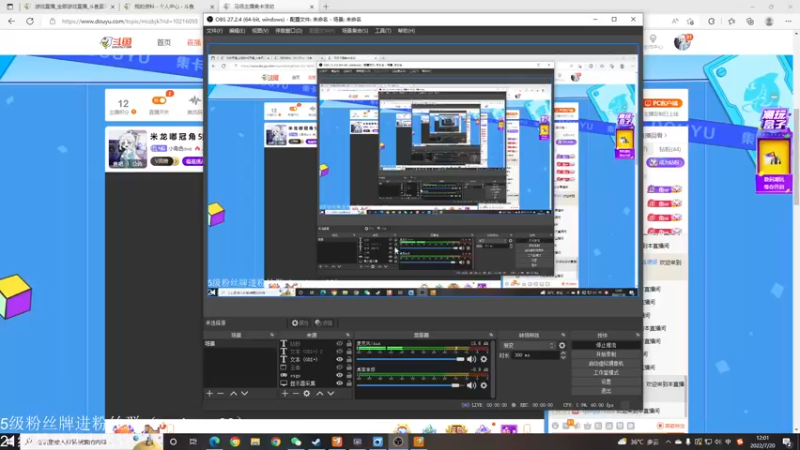Open the Douyu user avatar menu

point(682,42)
